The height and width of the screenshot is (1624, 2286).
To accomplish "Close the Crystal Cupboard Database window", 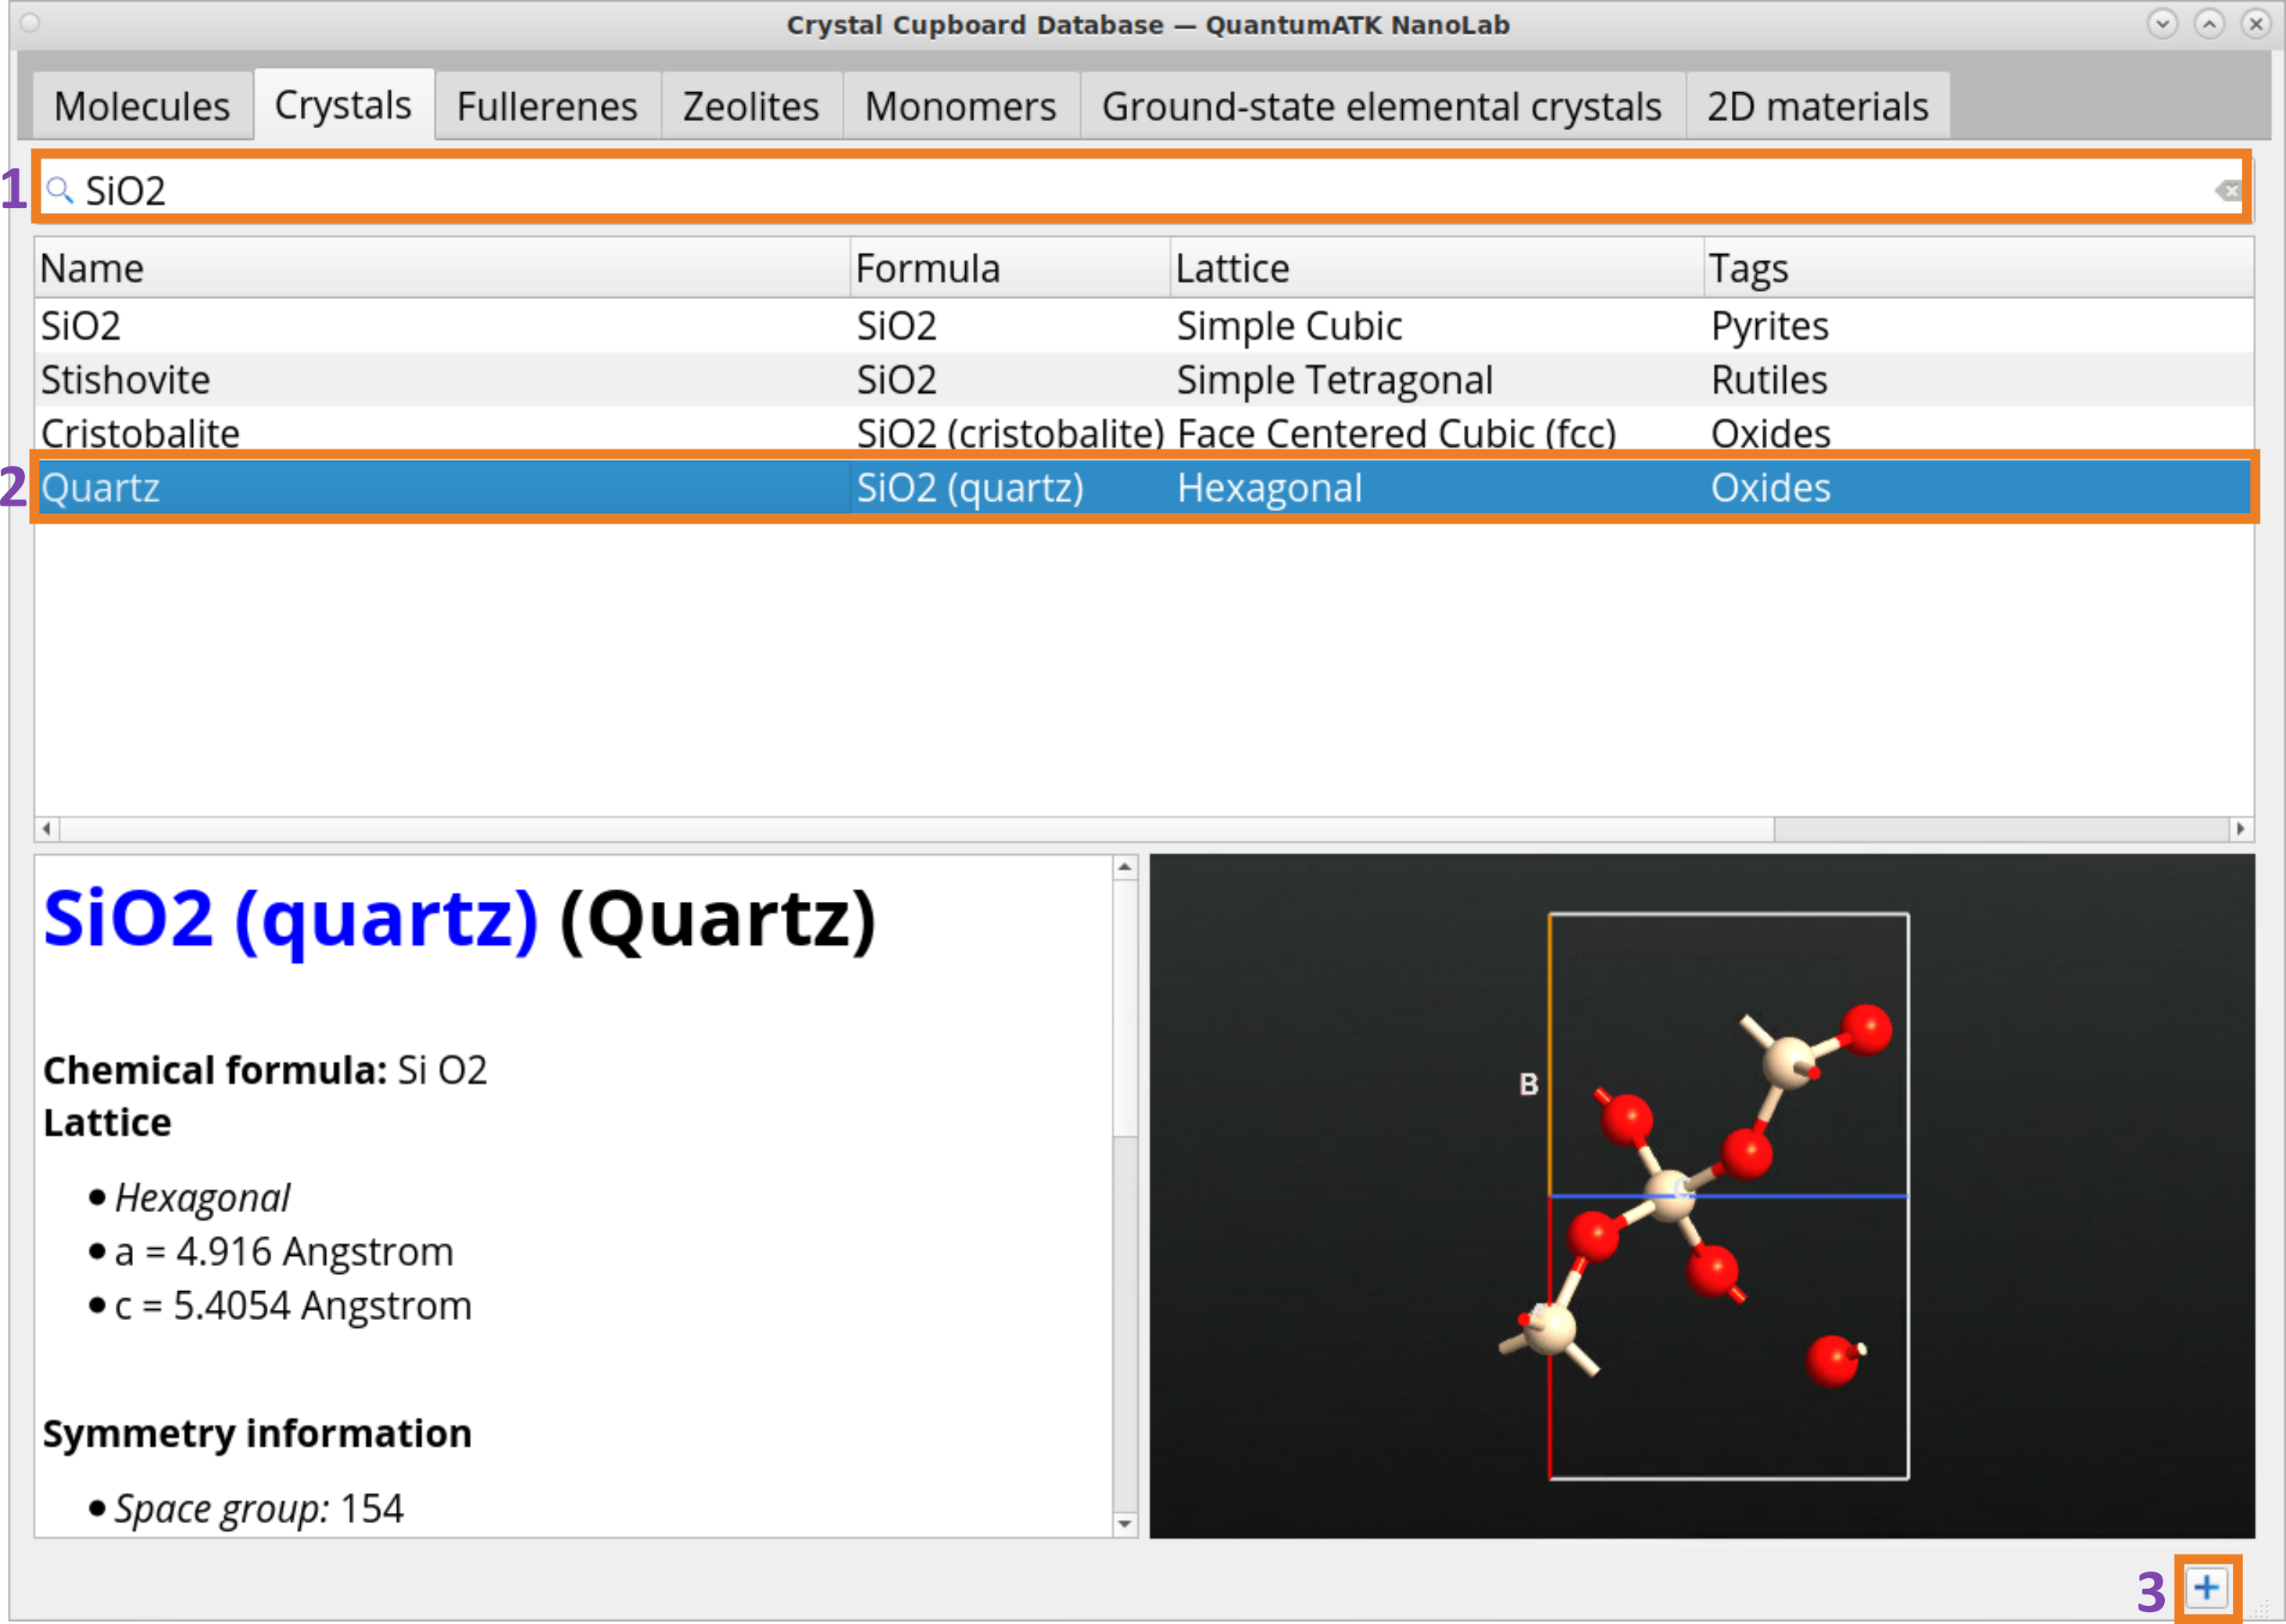I will (2256, 24).
